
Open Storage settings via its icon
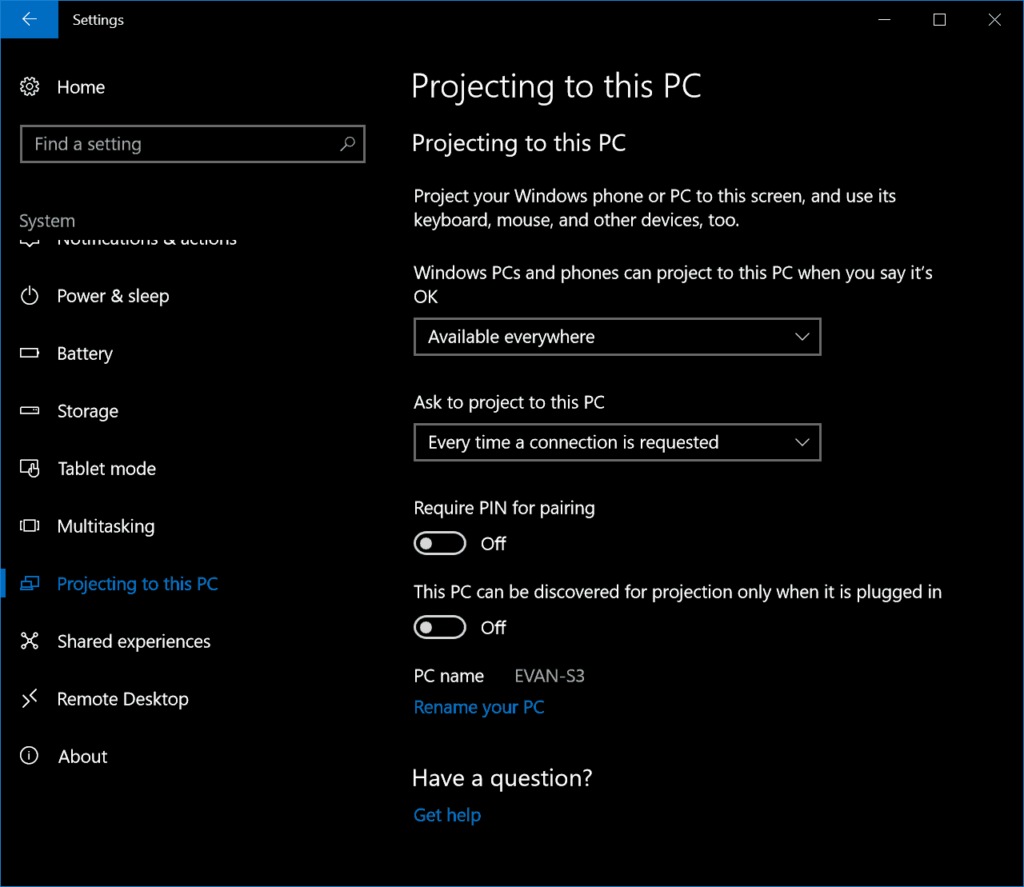coord(30,411)
